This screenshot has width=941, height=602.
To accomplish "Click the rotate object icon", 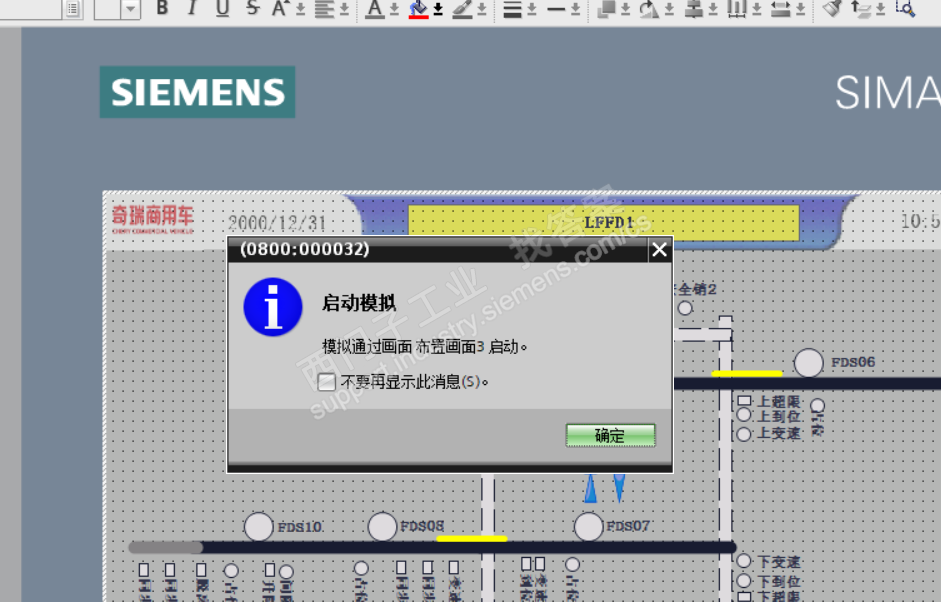I will (x=649, y=9).
